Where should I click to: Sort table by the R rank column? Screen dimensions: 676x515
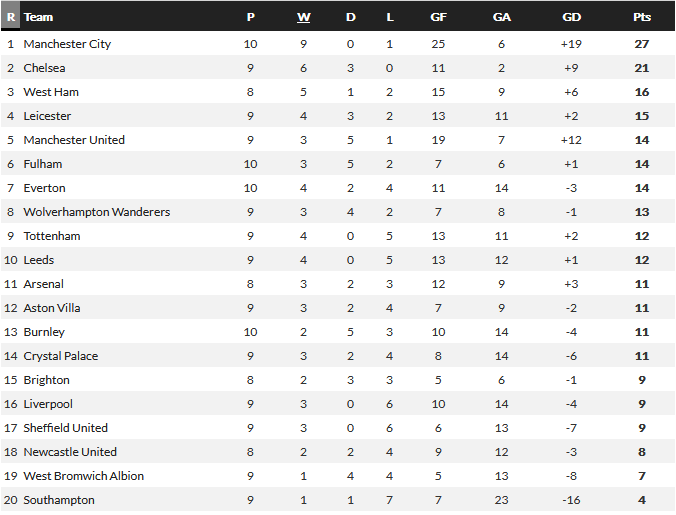click(x=11, y=17)
